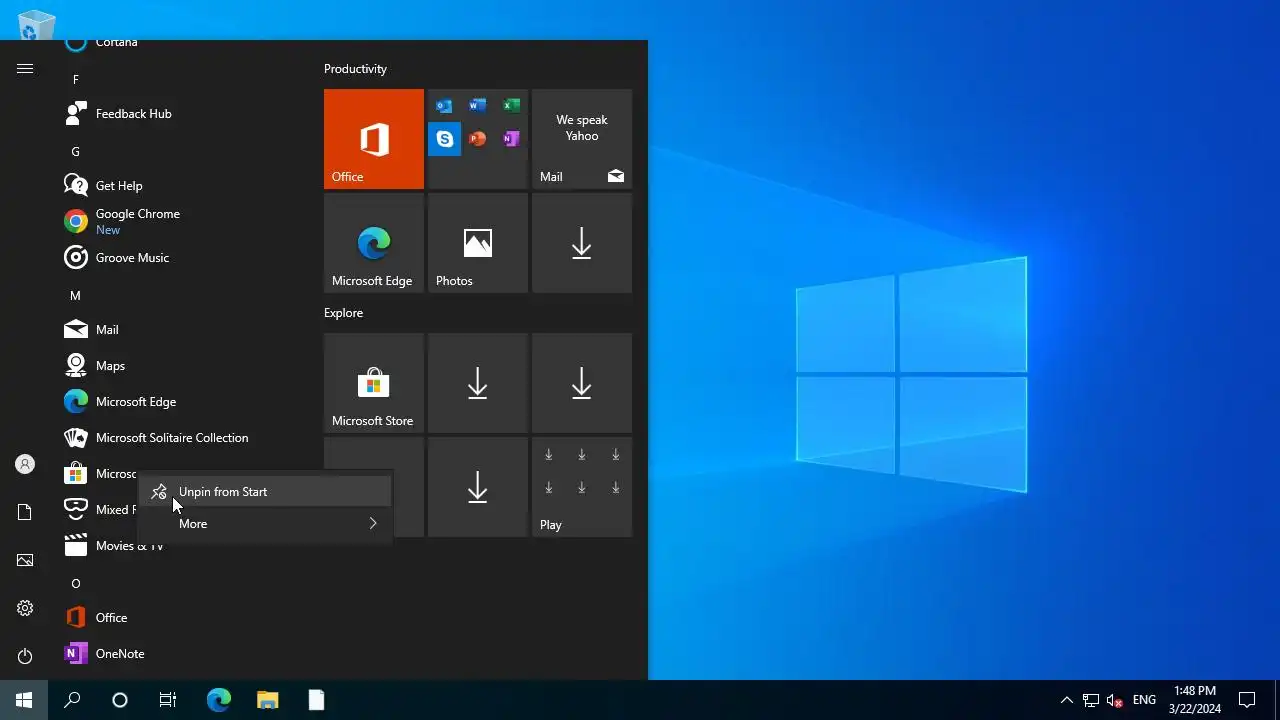The width and height of the screenshot is (1280, 720).
Task: Jump to letter F section header
Action: (x=75, y=80)
